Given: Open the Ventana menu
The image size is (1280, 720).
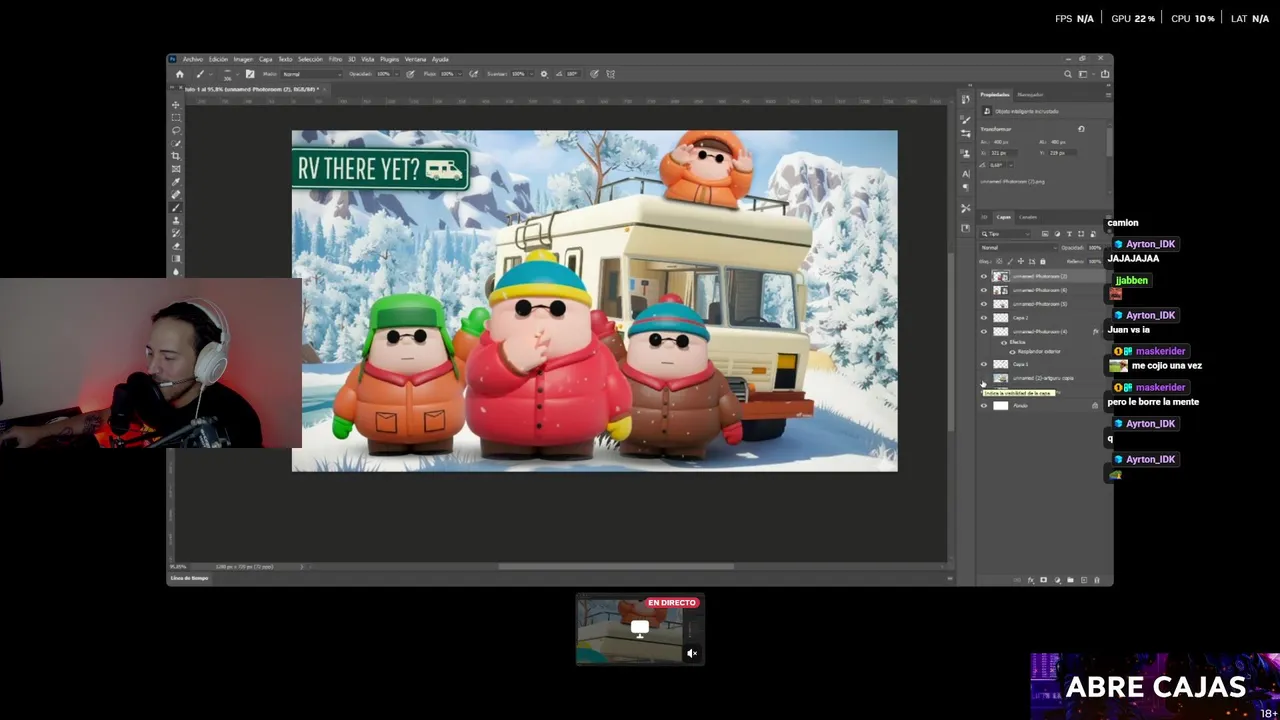Looking at the screenshot, I should 415,59.
